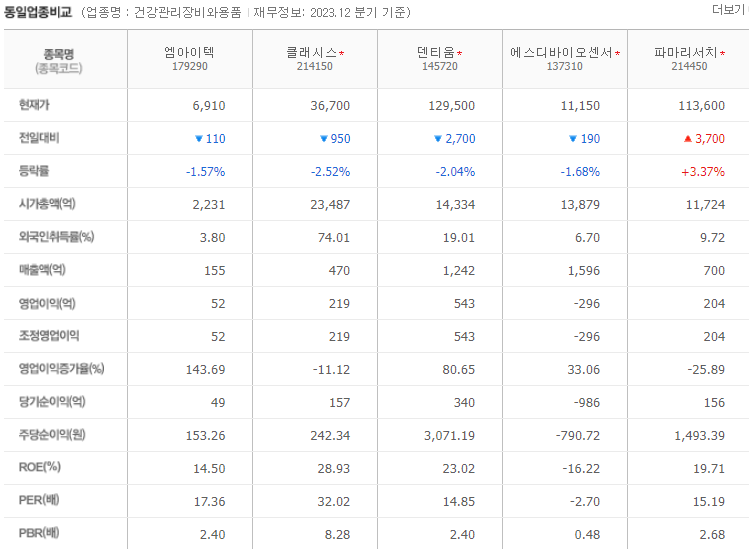Click the 매출액(억) row label

[42, 269]
